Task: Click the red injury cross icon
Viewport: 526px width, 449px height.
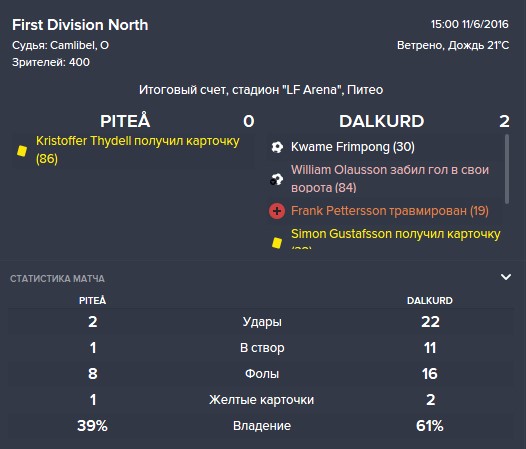Action: [277, 211]
